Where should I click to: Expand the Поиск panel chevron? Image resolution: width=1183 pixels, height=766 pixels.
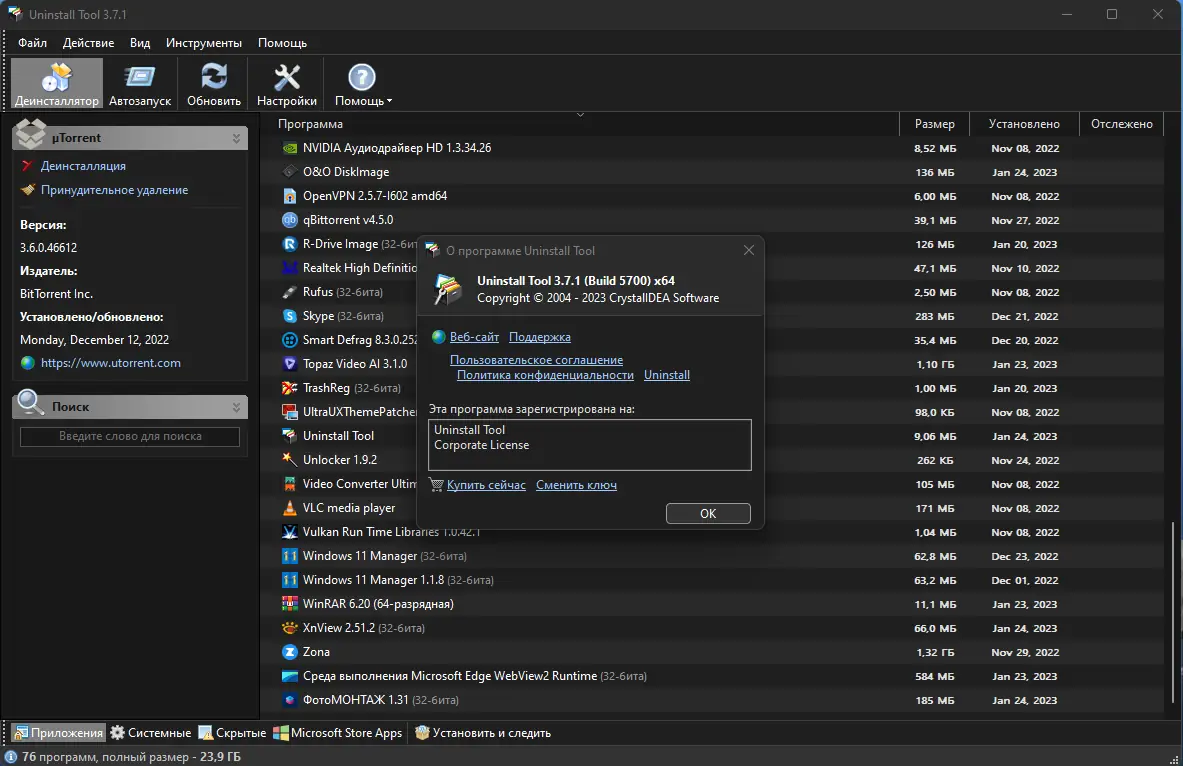click(237, 406)
